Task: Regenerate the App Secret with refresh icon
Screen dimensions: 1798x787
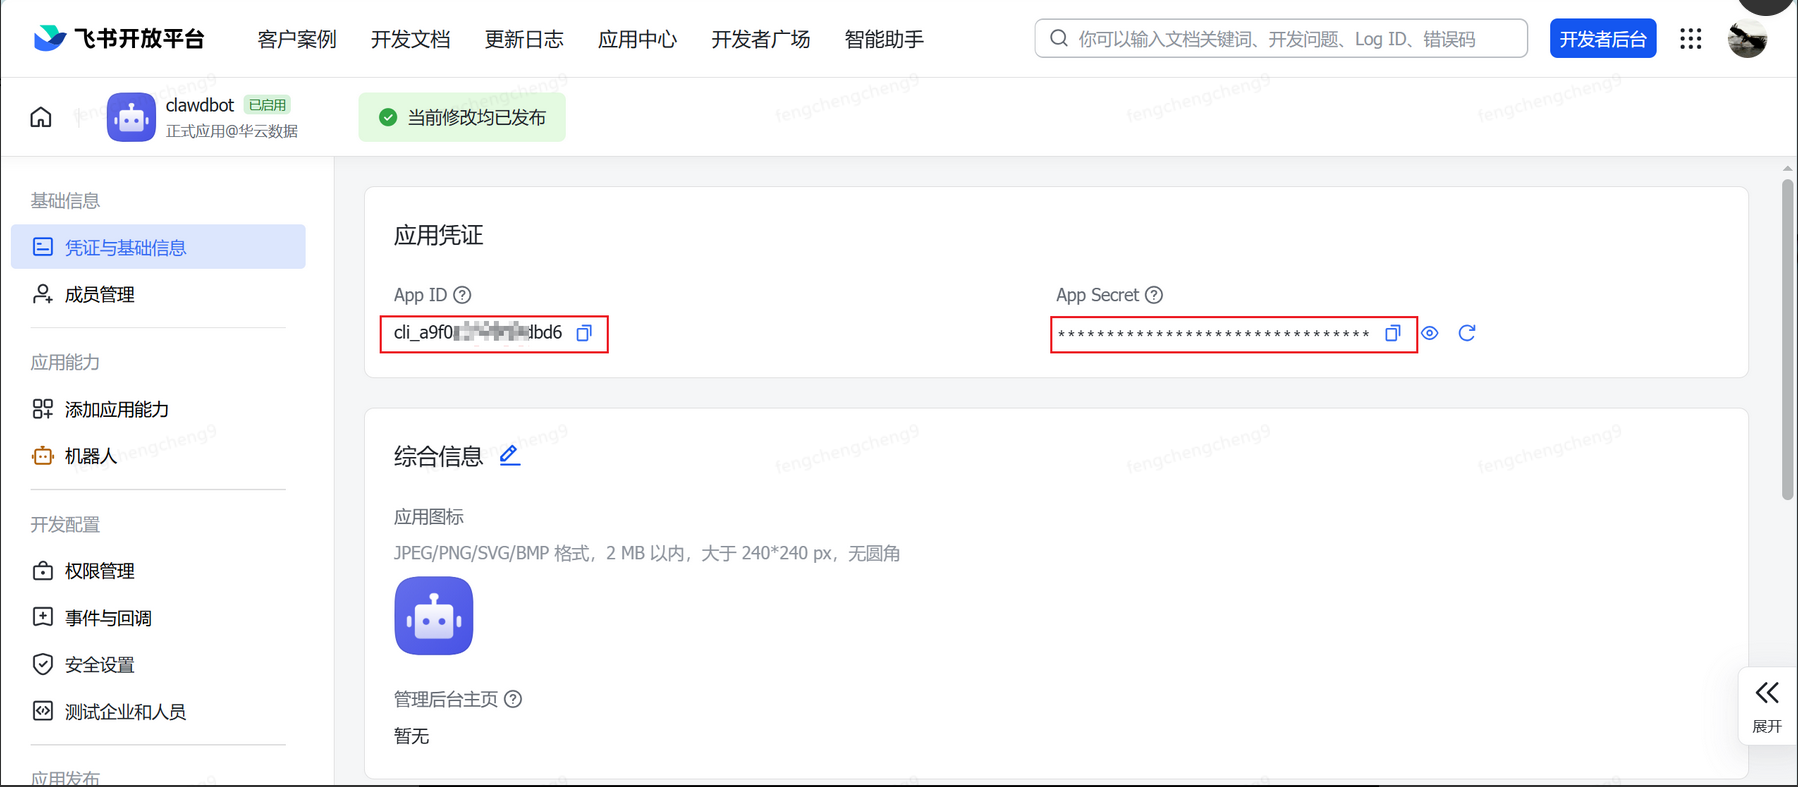Action: tap(1467, 333)
